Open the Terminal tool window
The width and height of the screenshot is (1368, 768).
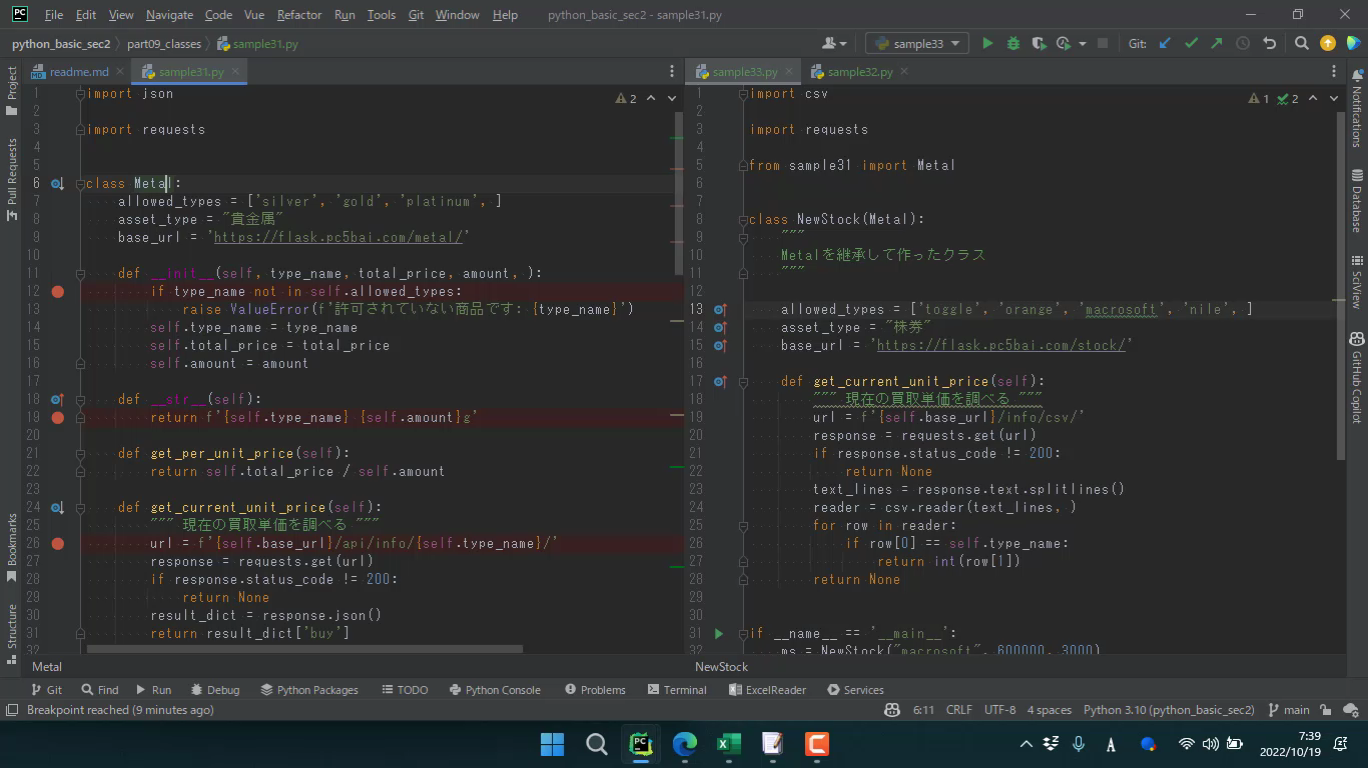coord(676,690)
